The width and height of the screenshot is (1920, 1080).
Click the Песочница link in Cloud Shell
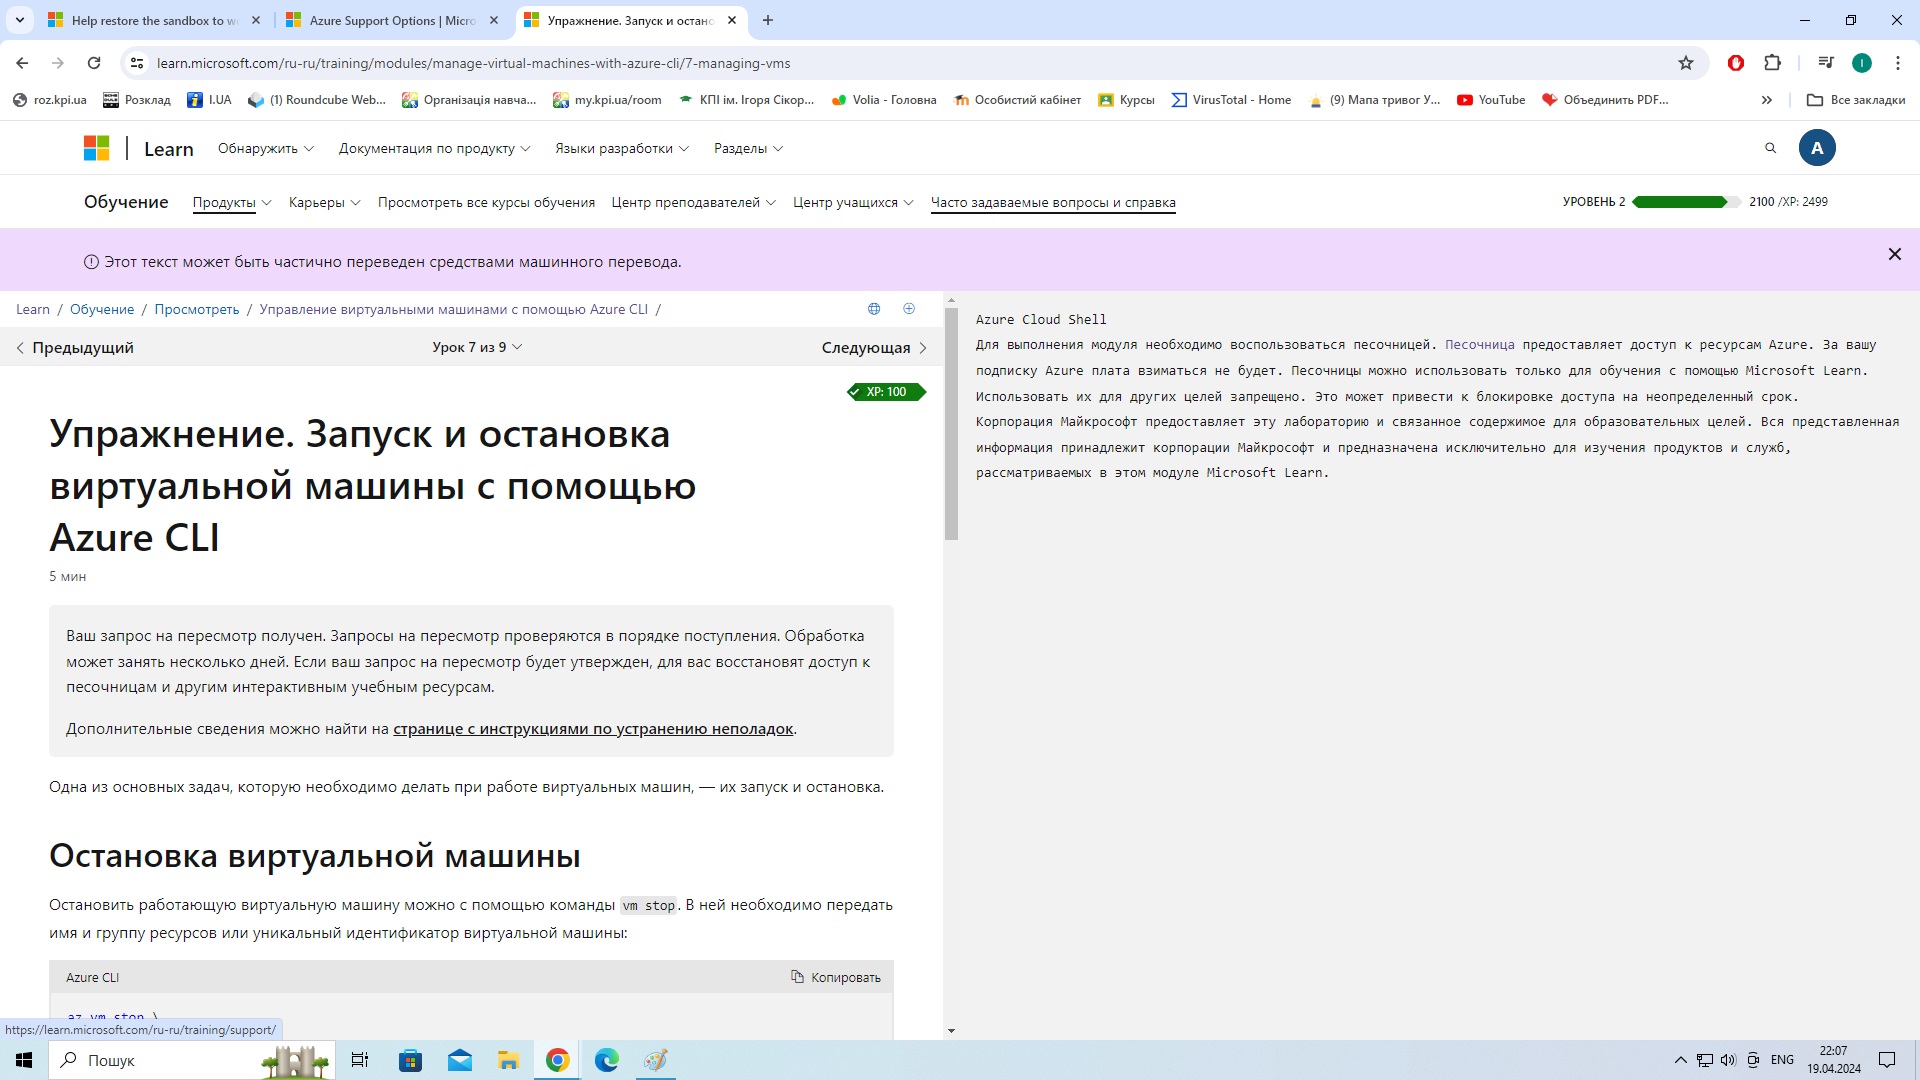(1479, 345)
